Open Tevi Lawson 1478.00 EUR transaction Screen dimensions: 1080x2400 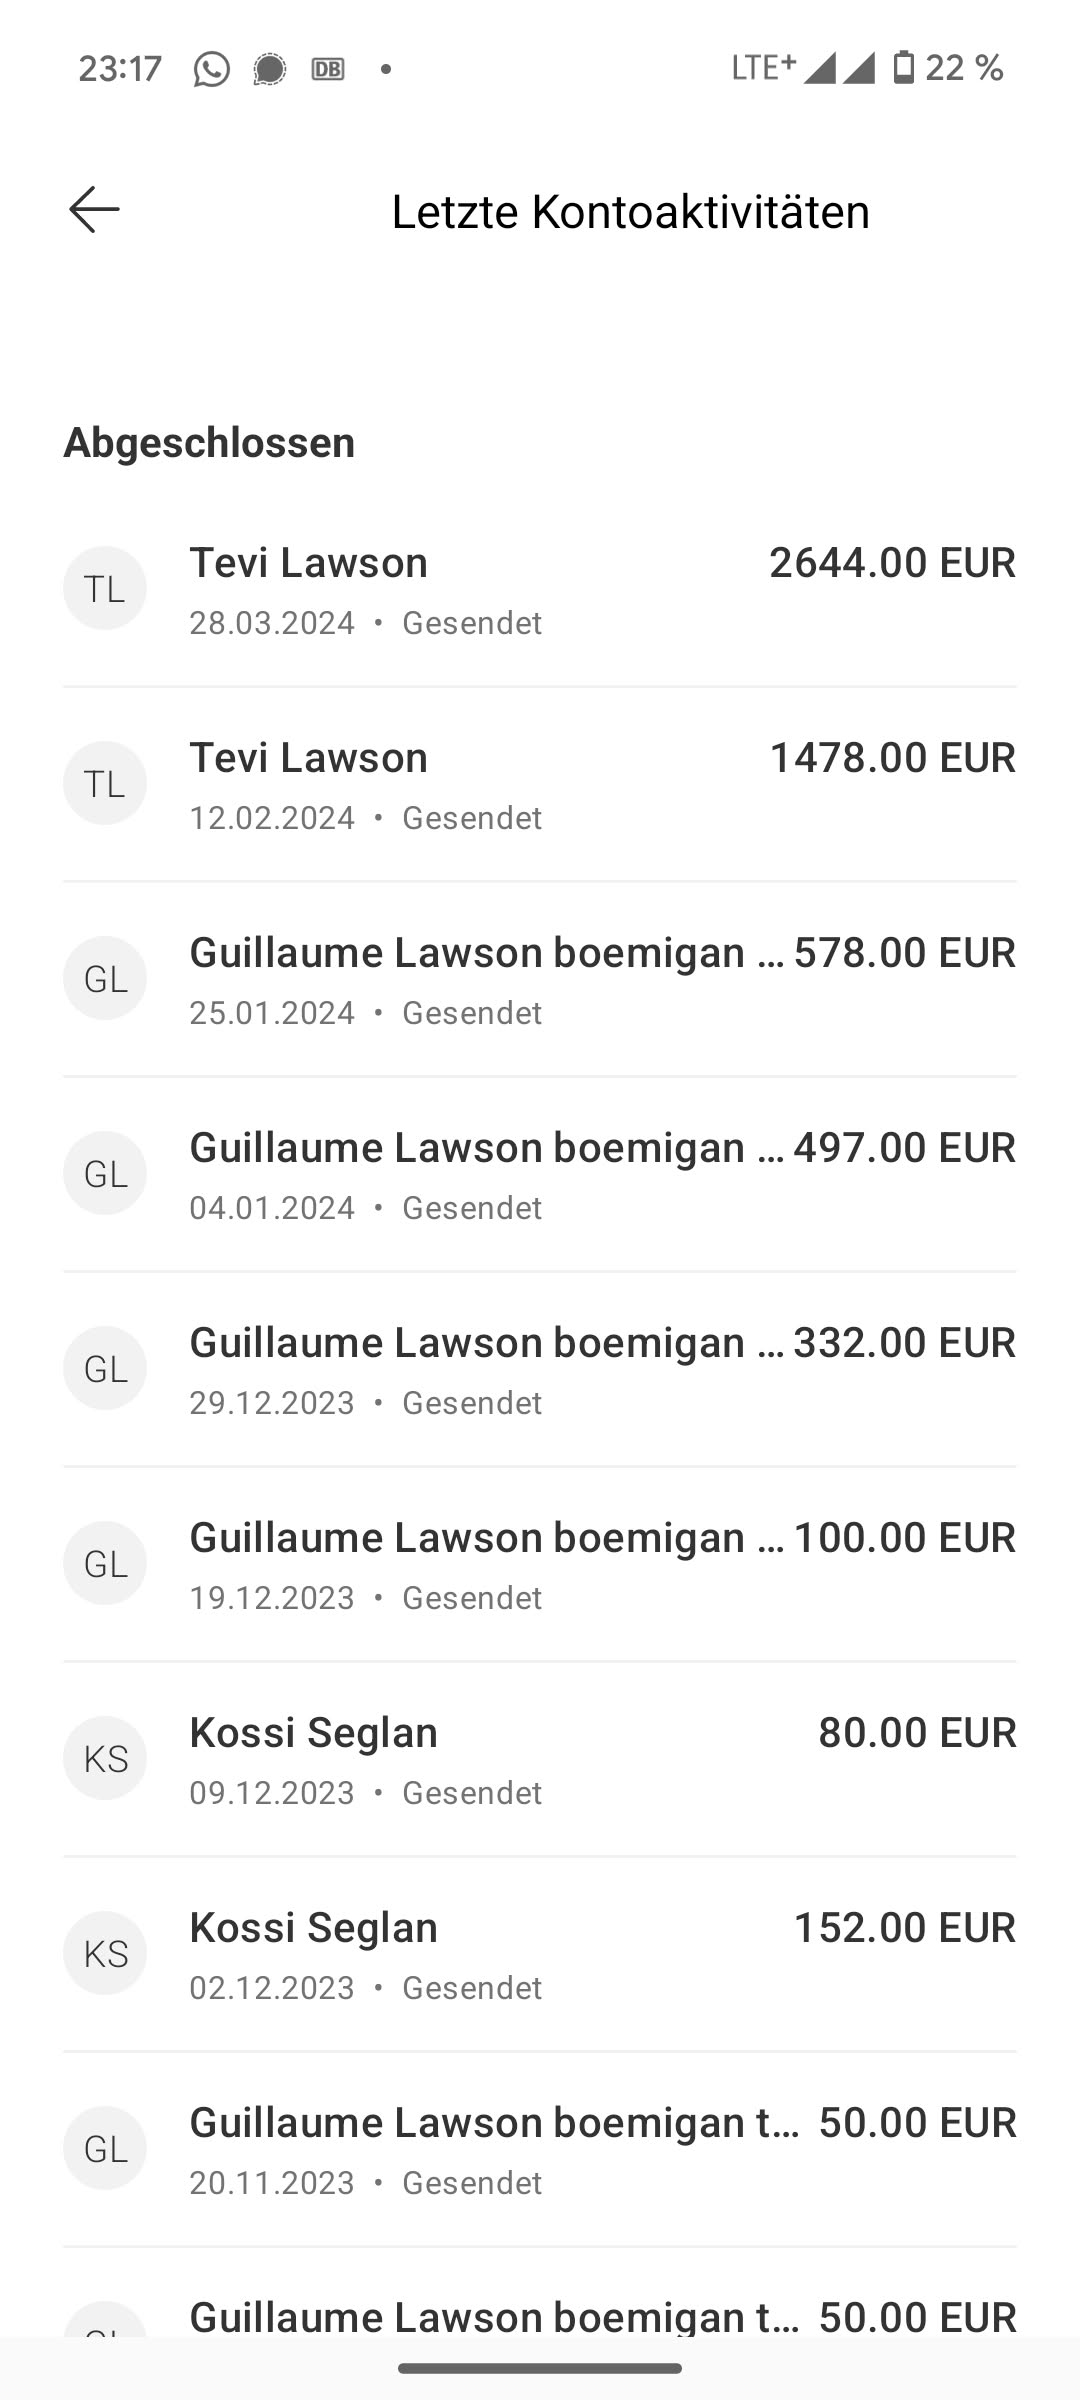pyautogui.click(x=540, y=785)
